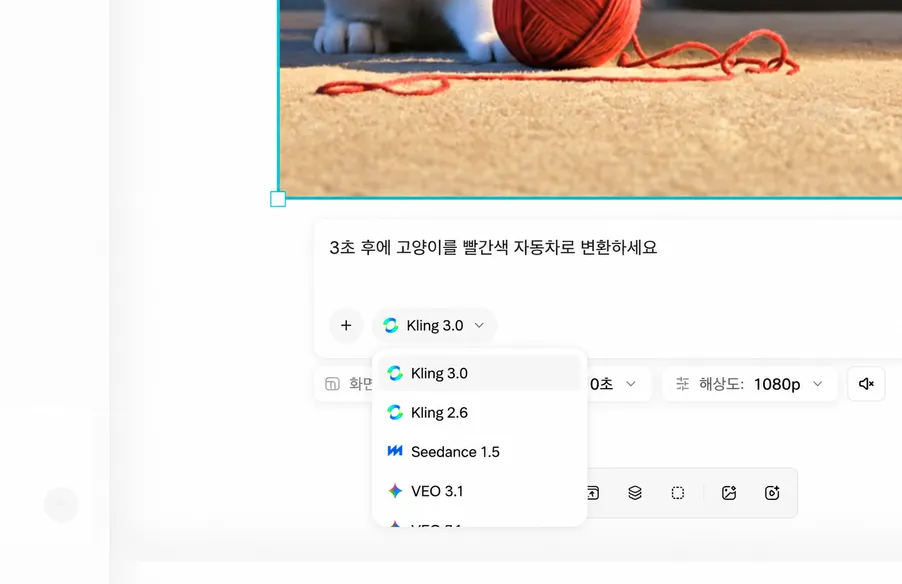The width and height of the screenshot is (902, 584).
Task: Click the Kling logo icon in selector
Action: pyautogui.click(x=391, y=326)
